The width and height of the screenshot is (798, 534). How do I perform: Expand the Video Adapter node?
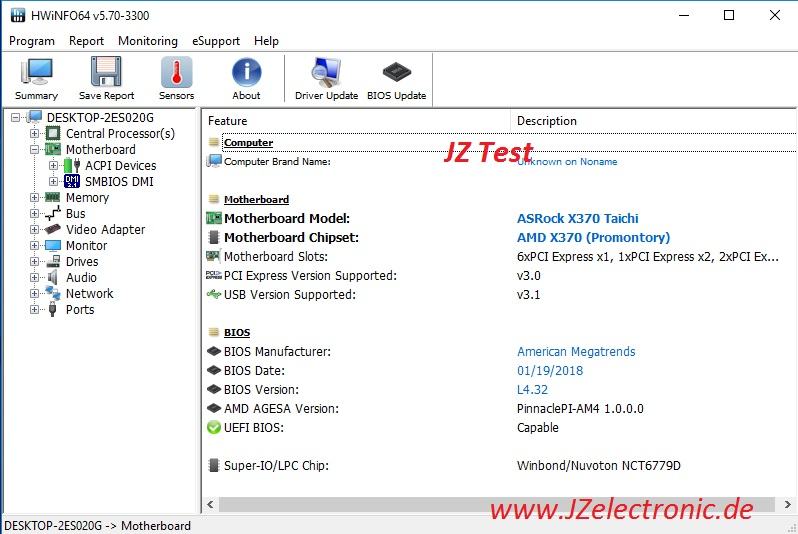(34, 230)
